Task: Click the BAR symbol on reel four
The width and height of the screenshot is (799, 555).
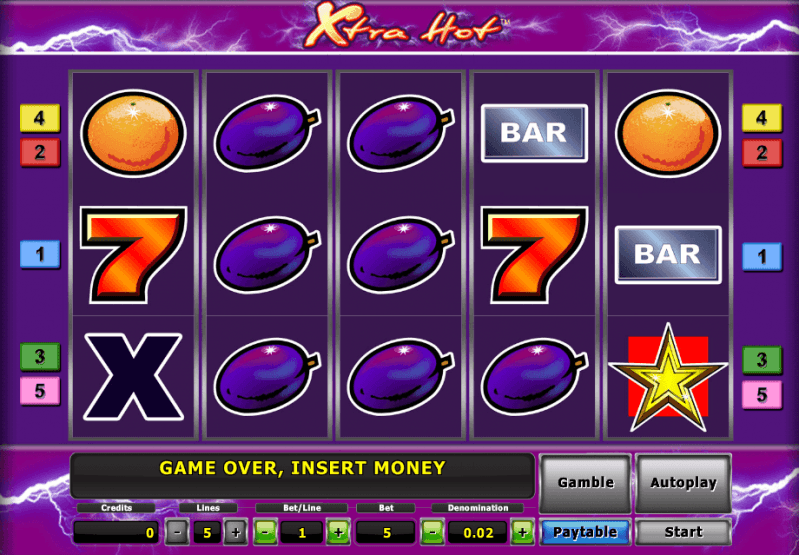Action: pyautogui.click(x=534, y=133)
